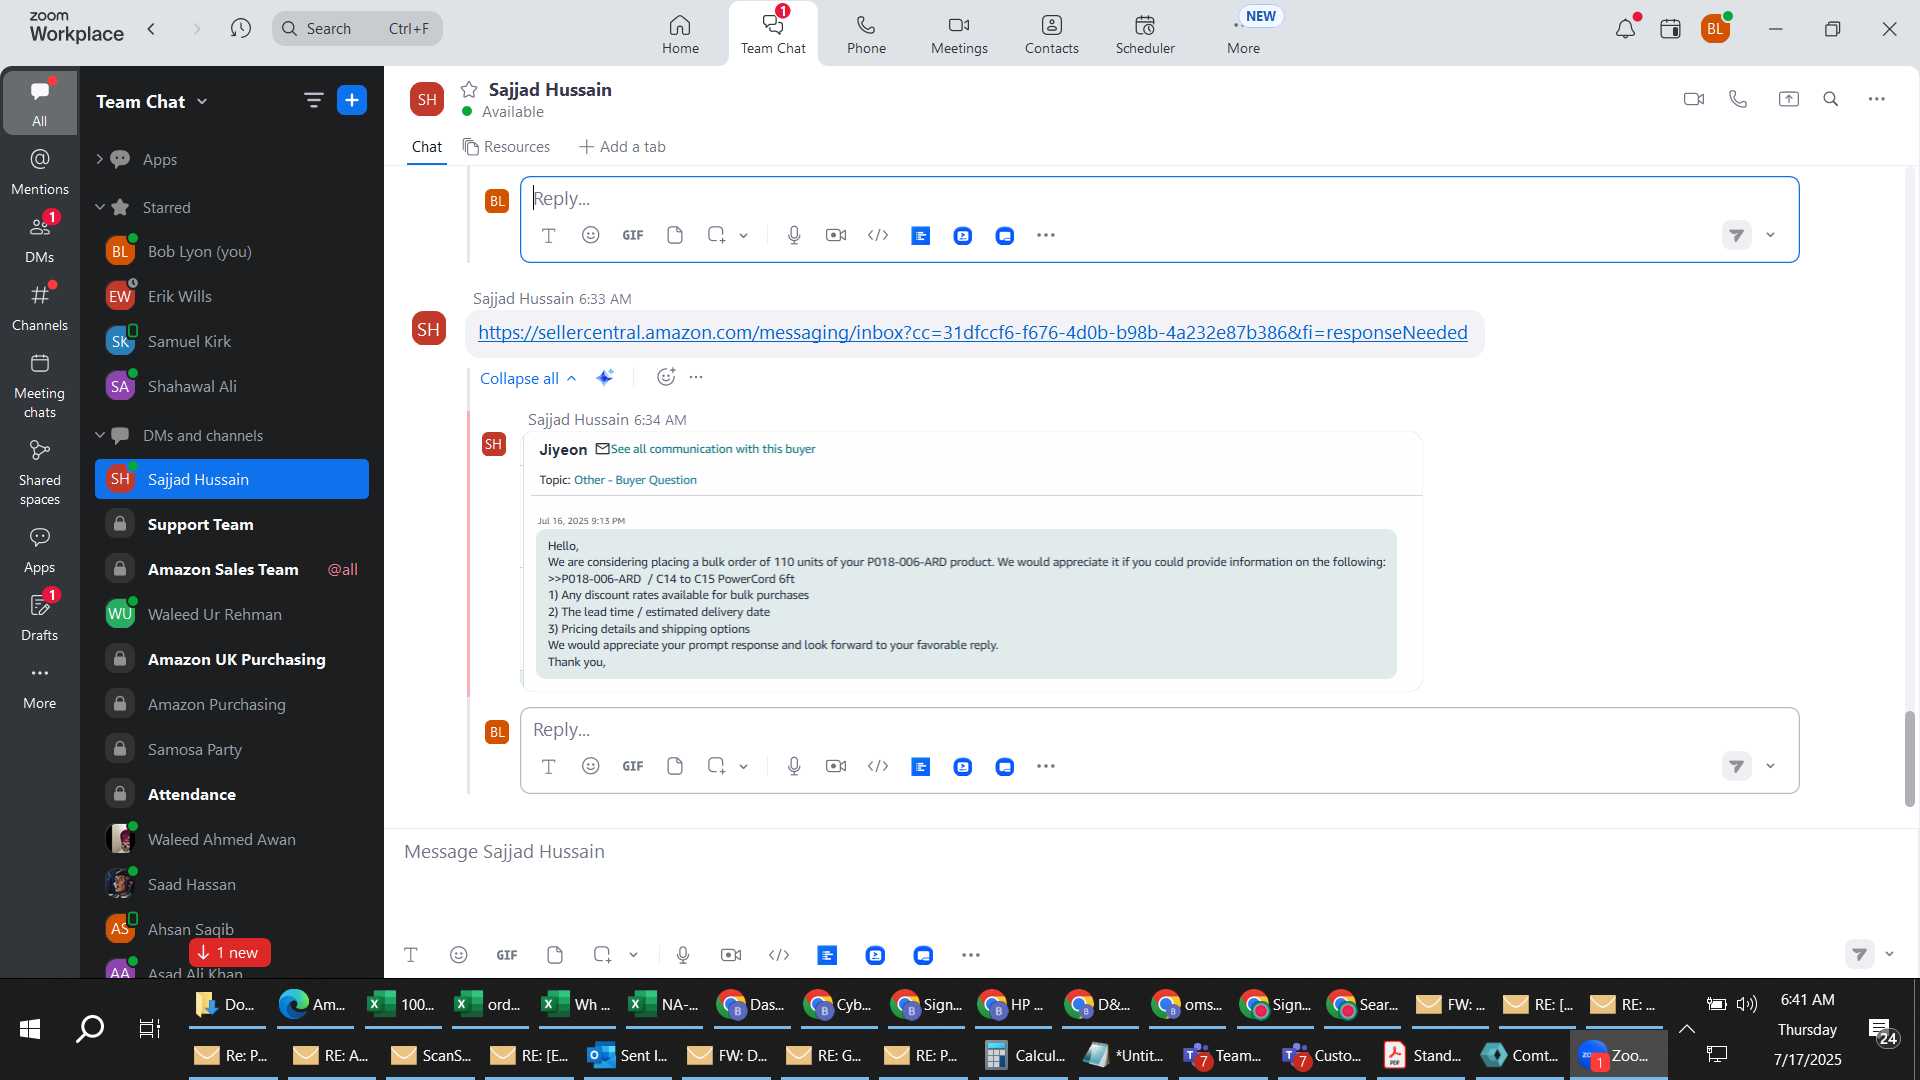The height and width of the screenshot is (1080, 1920).
Task: Open the Drafts sidebar section
Action: coord(40,617)
